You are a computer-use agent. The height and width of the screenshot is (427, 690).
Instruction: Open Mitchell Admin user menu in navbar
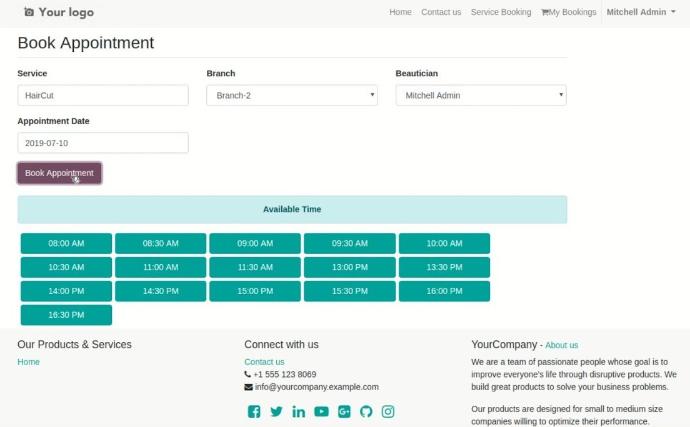coord(641,12)
